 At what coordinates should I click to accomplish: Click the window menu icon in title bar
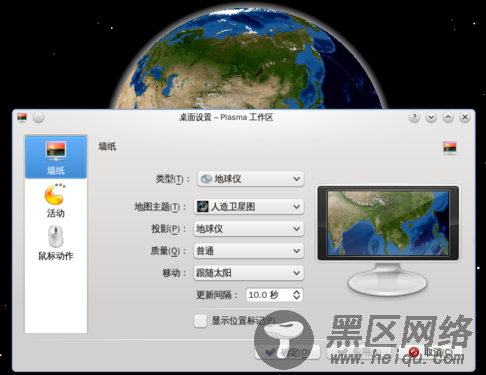[22, 117]
